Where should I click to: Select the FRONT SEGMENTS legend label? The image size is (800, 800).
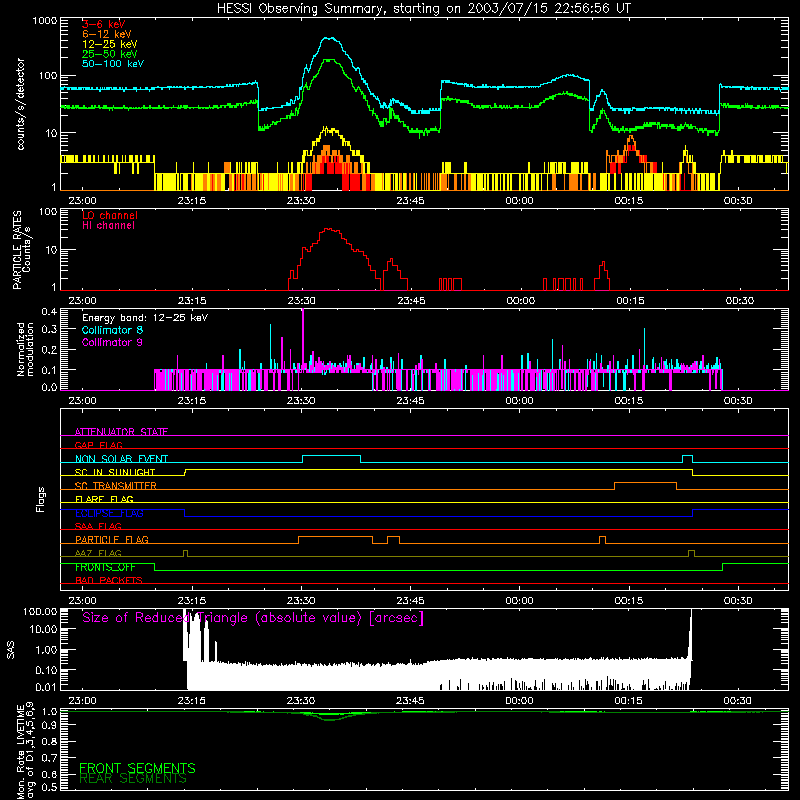(137, 768)
